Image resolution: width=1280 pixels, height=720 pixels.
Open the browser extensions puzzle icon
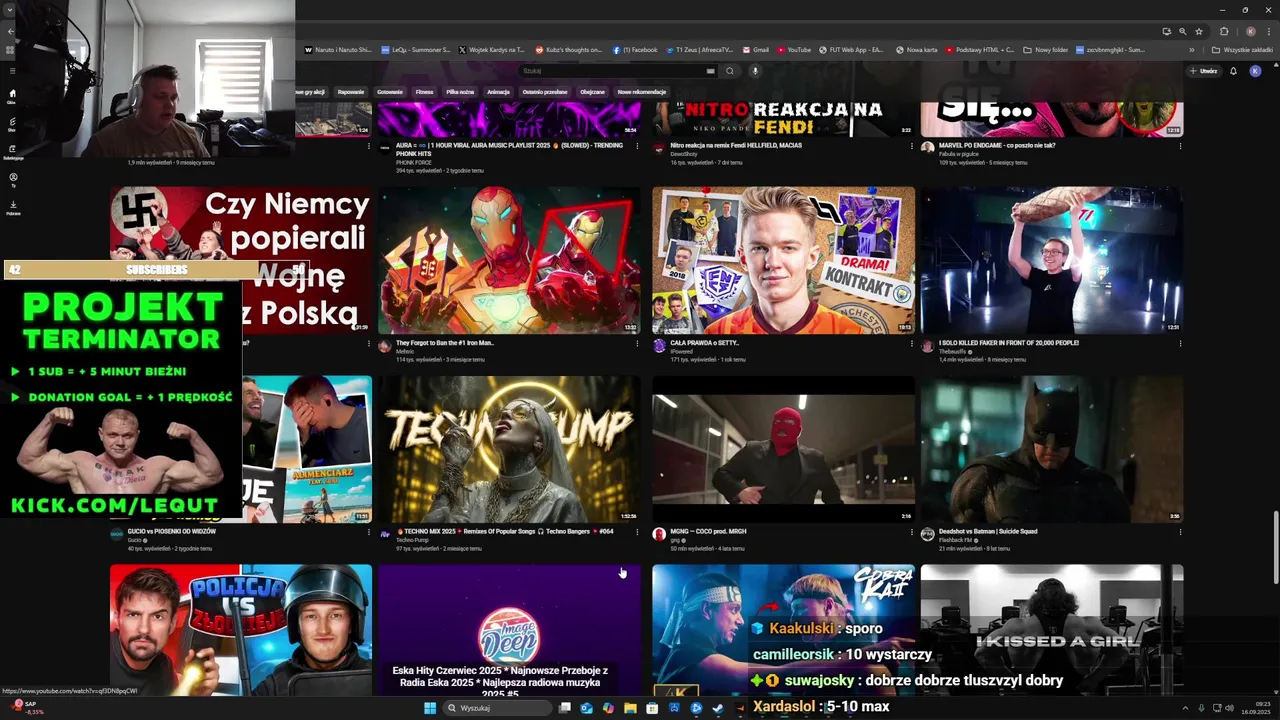tap(1224, 31)
